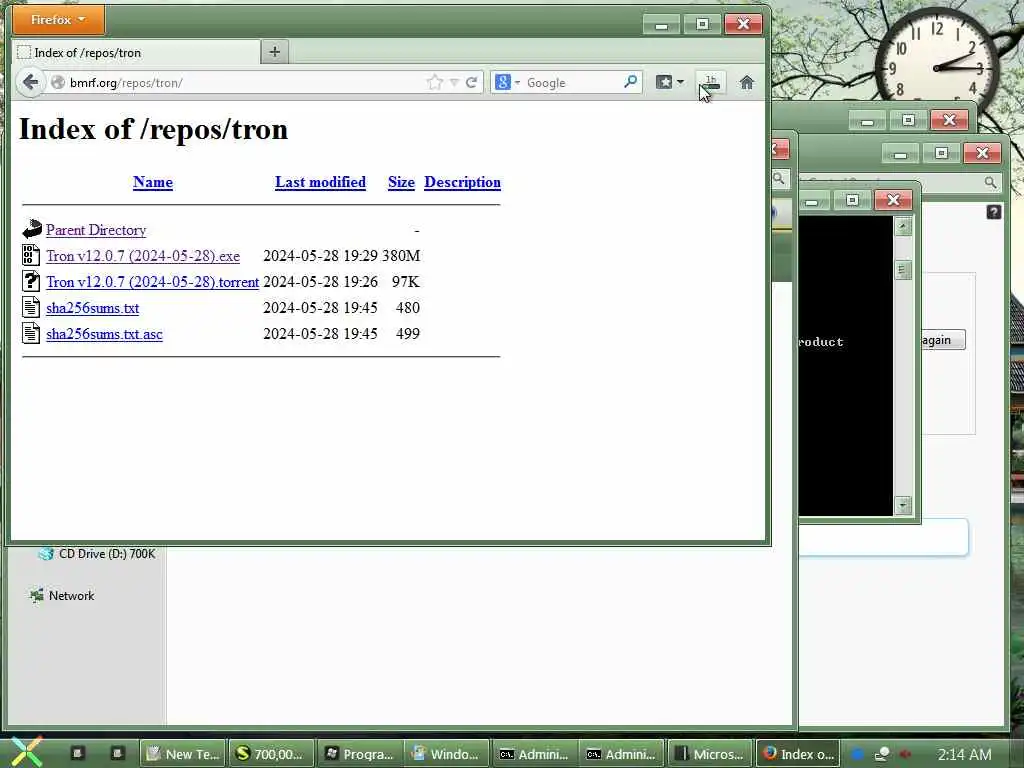Open the orange Firefox menu button
The width and height of the screenshot is (1024, 768).
point(58,20)
